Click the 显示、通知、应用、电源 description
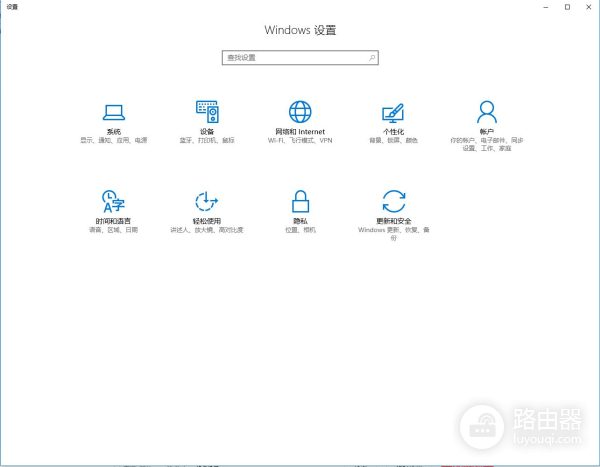Viewport: 600px width, 467px height. [114, 140]
